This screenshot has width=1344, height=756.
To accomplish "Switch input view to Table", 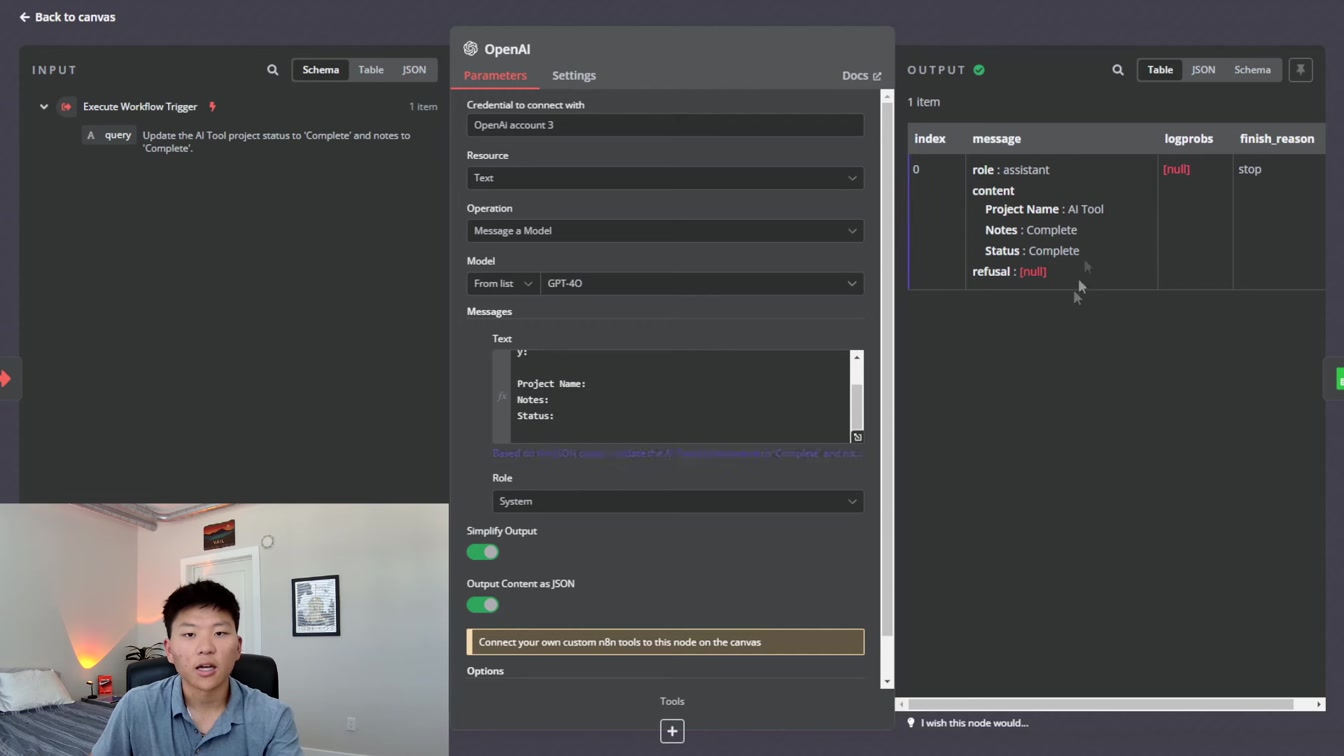I will [371, 70].
